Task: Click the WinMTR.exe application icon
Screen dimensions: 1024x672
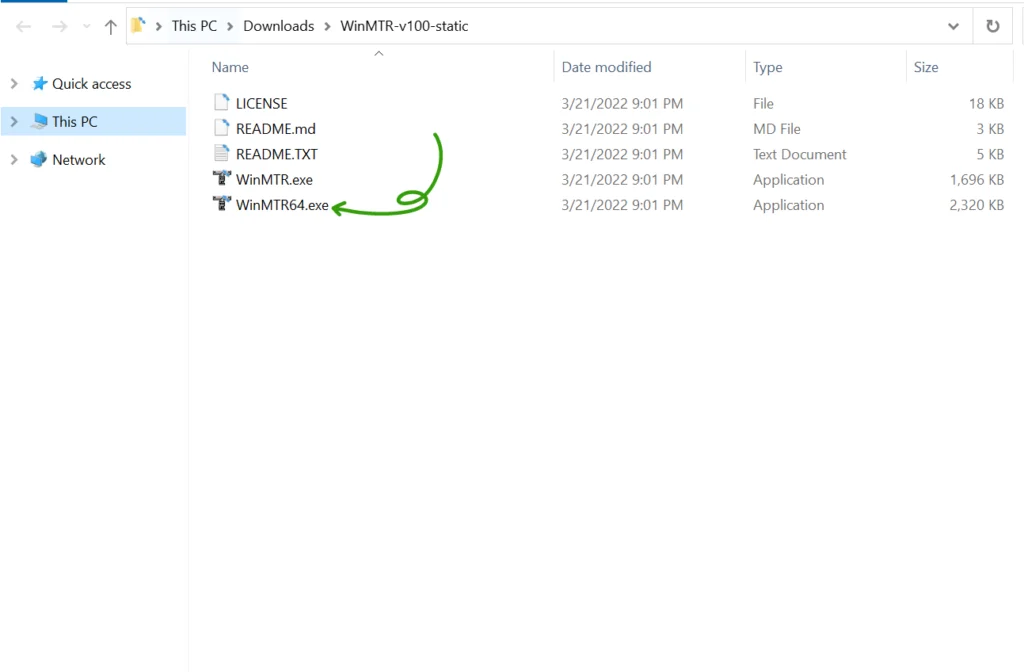Action: 222,178
